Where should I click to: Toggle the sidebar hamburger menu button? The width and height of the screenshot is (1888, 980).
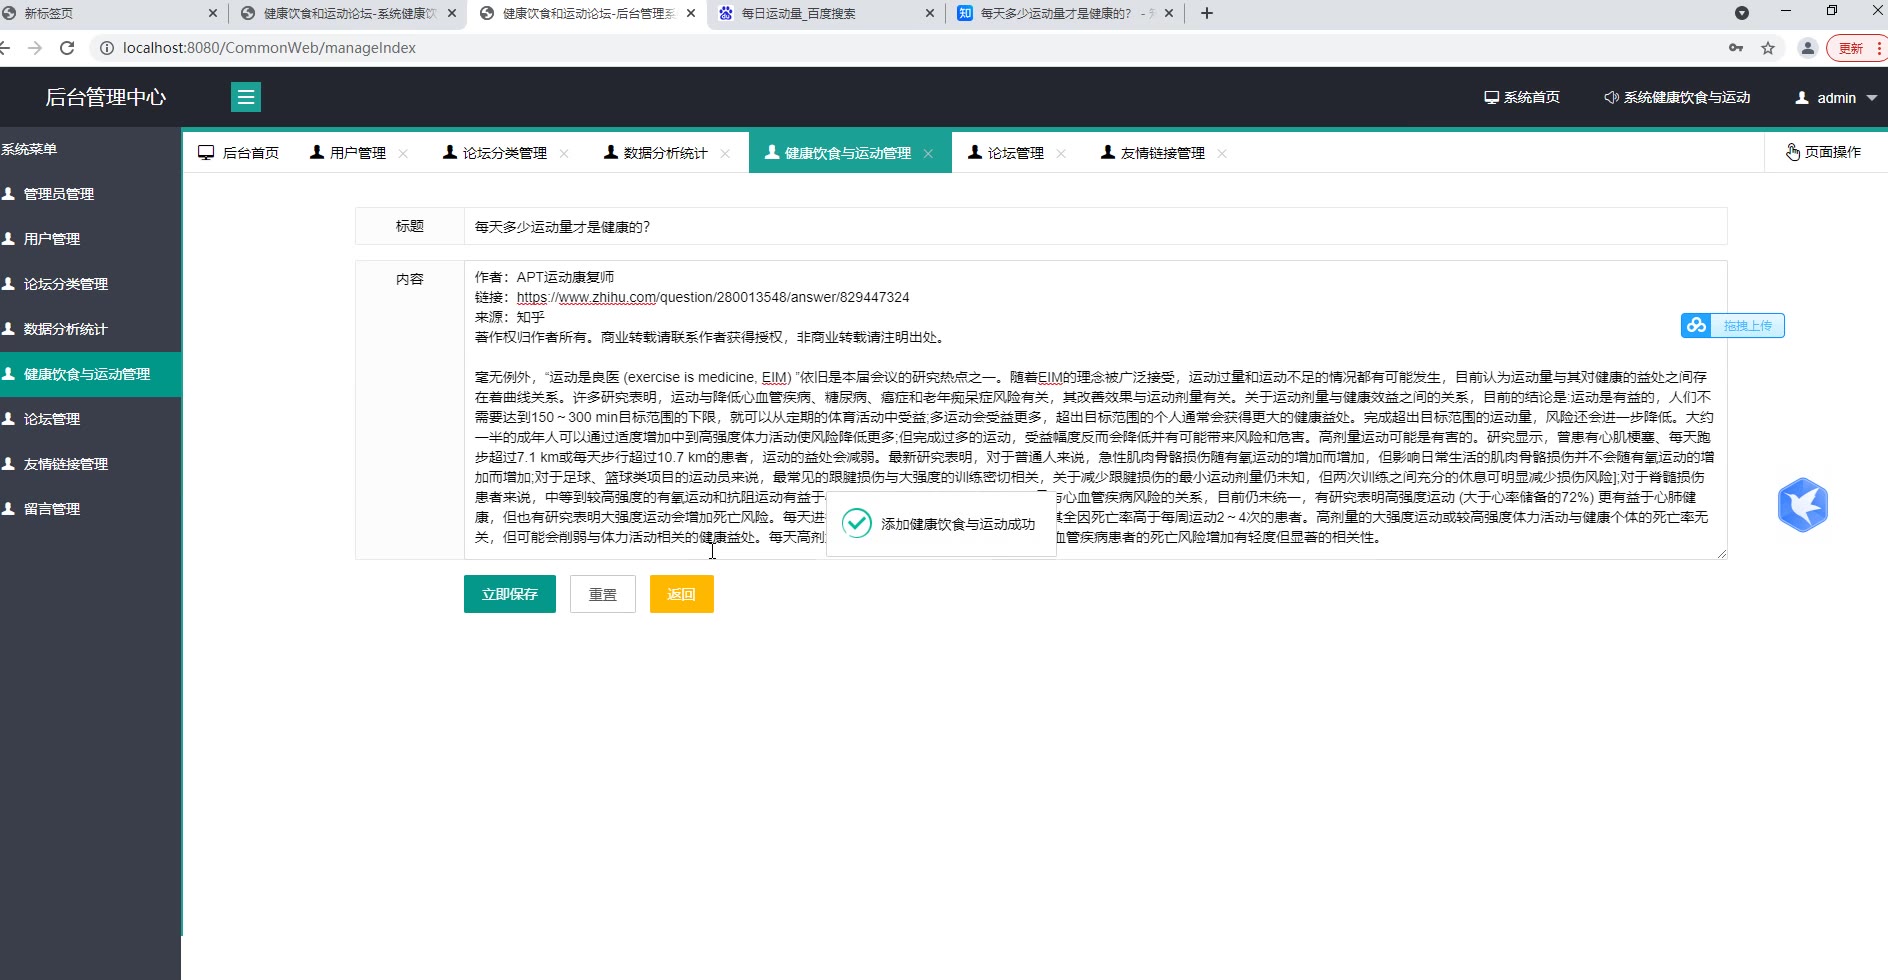(245, 97)
